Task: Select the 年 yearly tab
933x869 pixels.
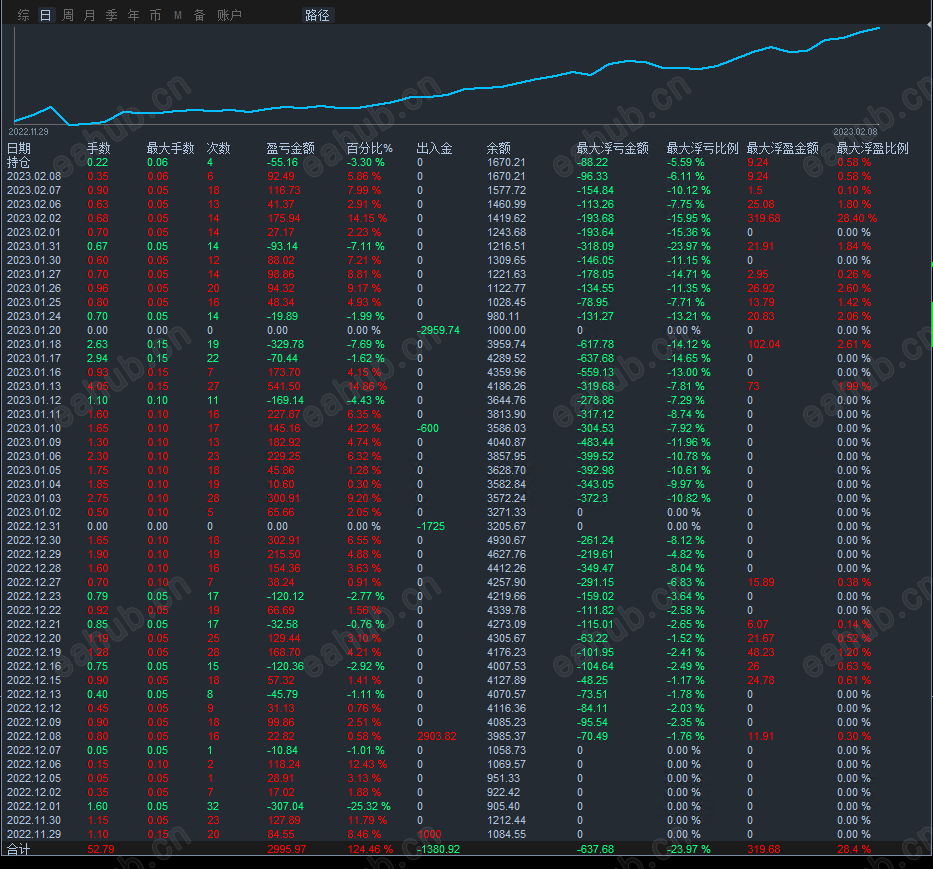Action: click(x=134, y=15)
